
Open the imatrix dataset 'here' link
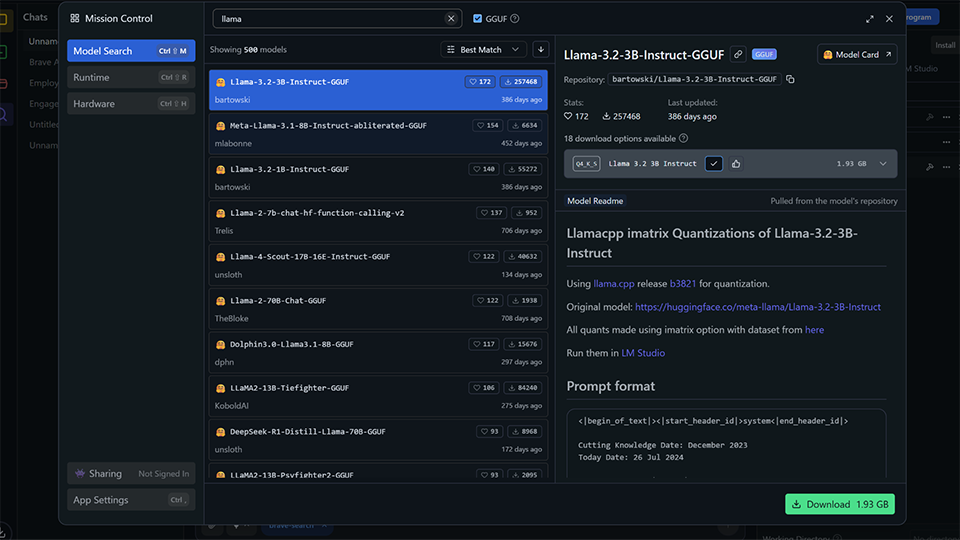point(814,329)
